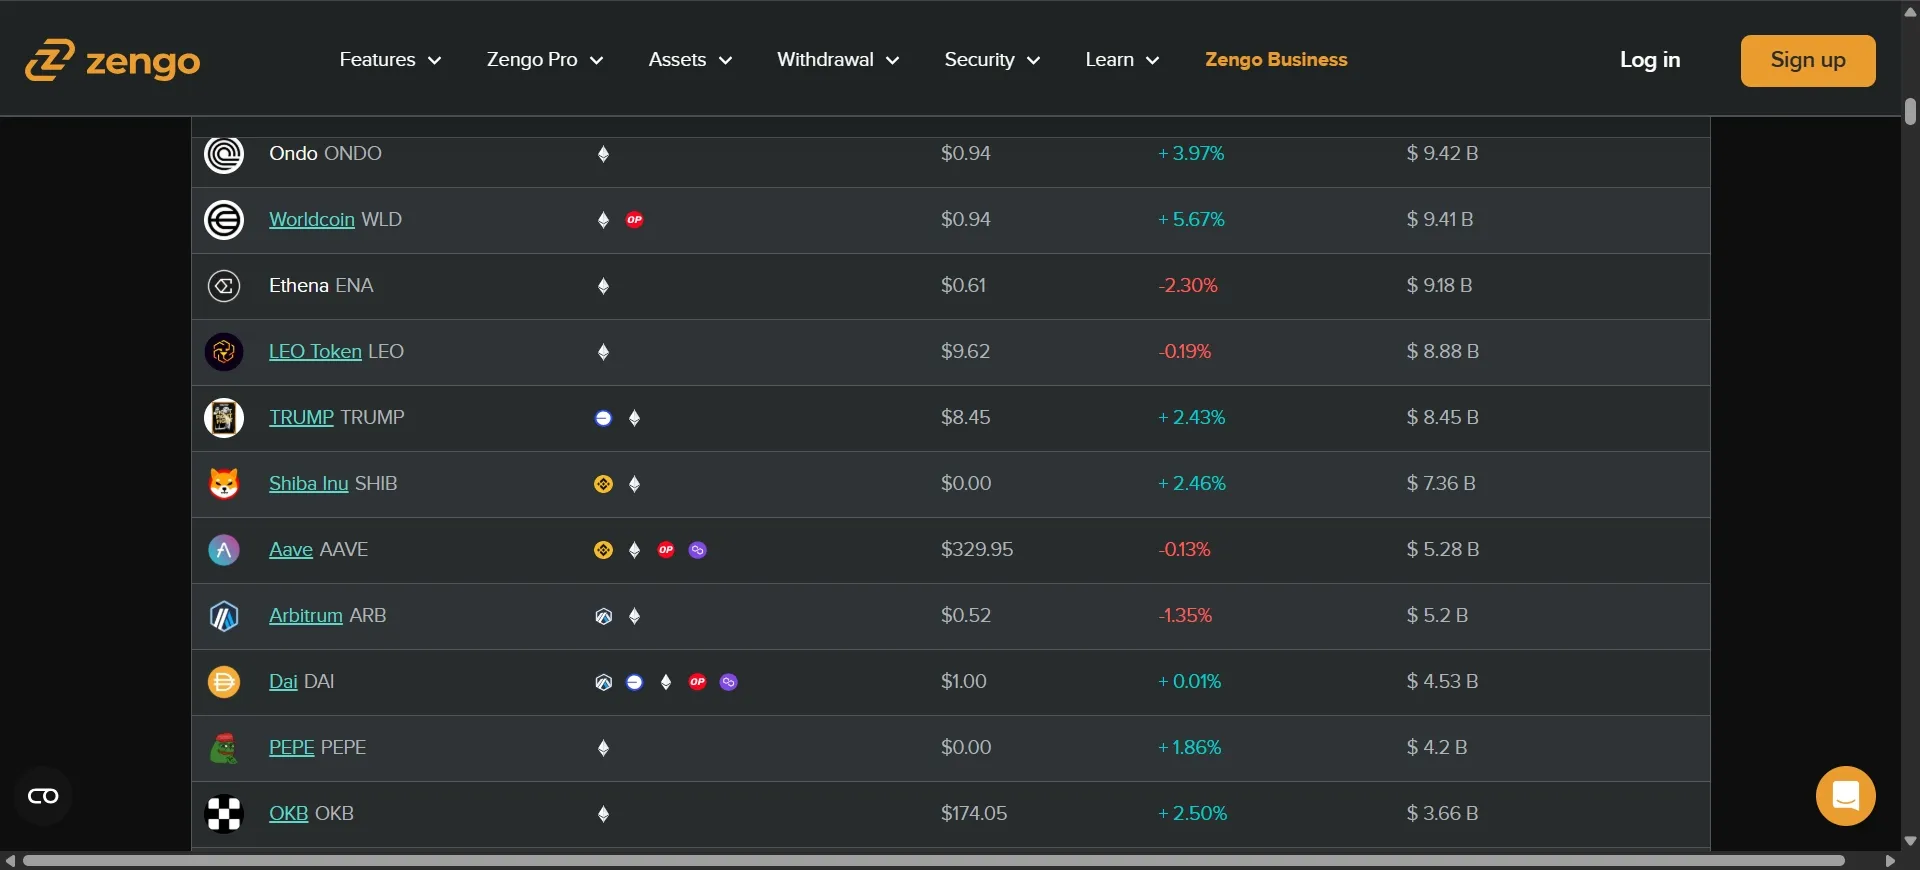The width and height of the screenshot is (1920, 870).
Task: Expand the Assets dropdown menu
Action: tap(690, 60)
